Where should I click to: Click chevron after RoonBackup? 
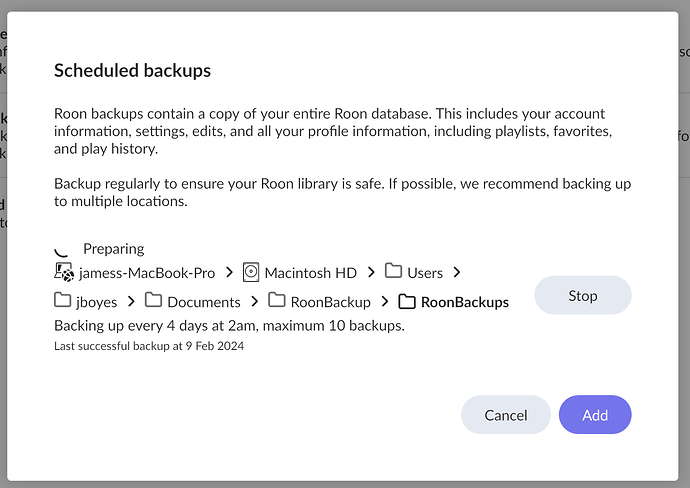pyautogui.click(x=385, y=301)
